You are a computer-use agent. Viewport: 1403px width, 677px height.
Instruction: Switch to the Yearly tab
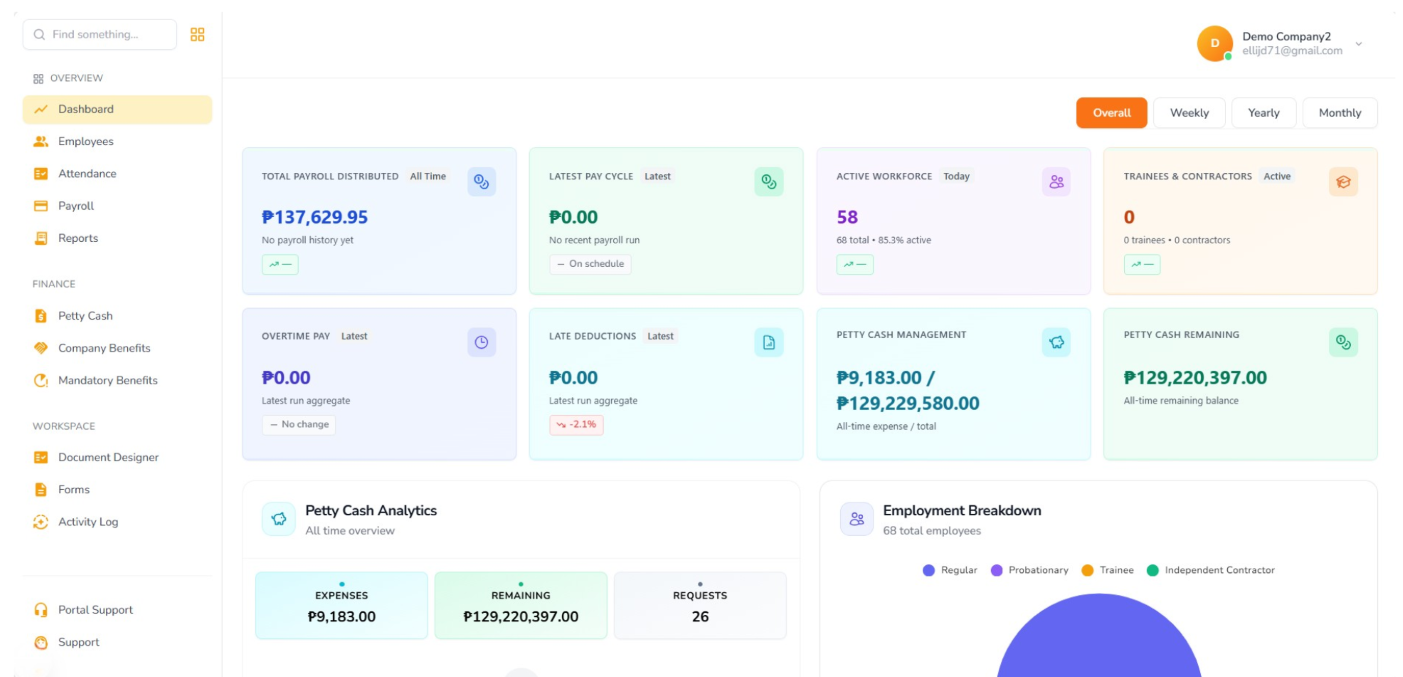pyautogui.click(x=1264, y=113)
